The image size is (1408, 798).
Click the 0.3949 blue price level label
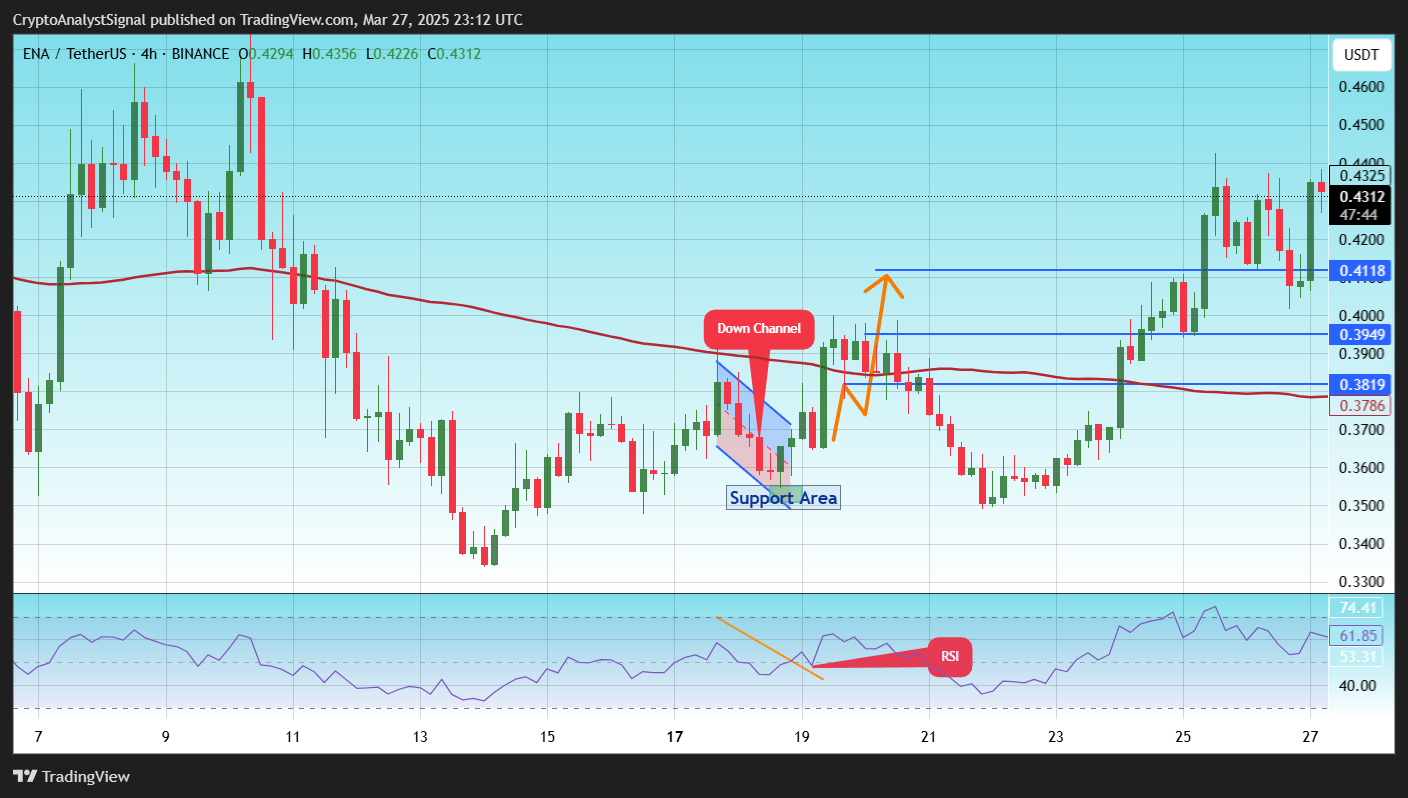pos(1361,334)
